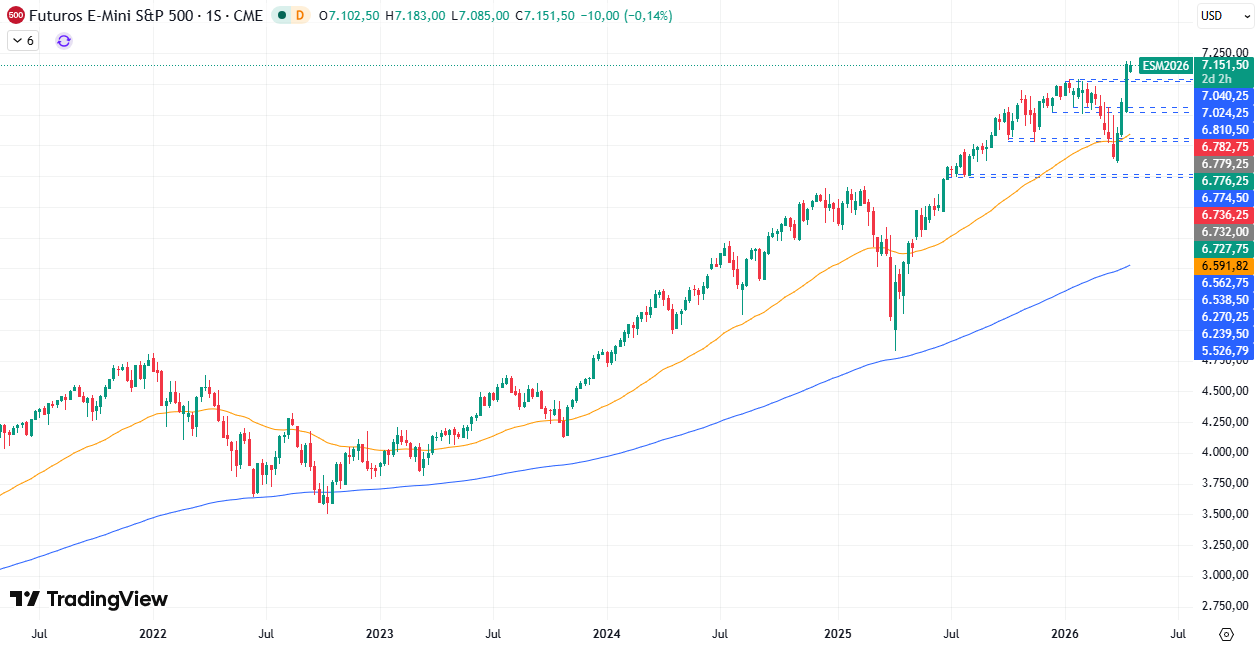Select the current price label 7.151,50
1258x647 pixels.
(1224, 65)
